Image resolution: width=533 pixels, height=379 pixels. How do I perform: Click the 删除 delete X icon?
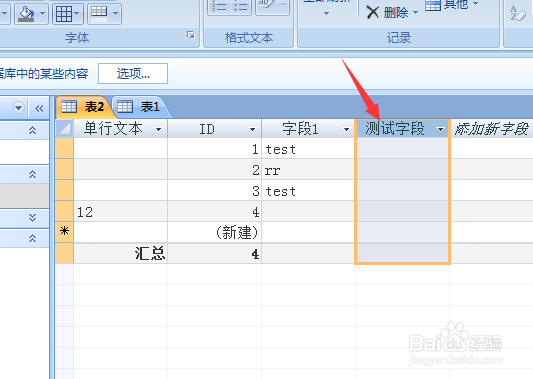pyautogui.click(x=373, y=13)
